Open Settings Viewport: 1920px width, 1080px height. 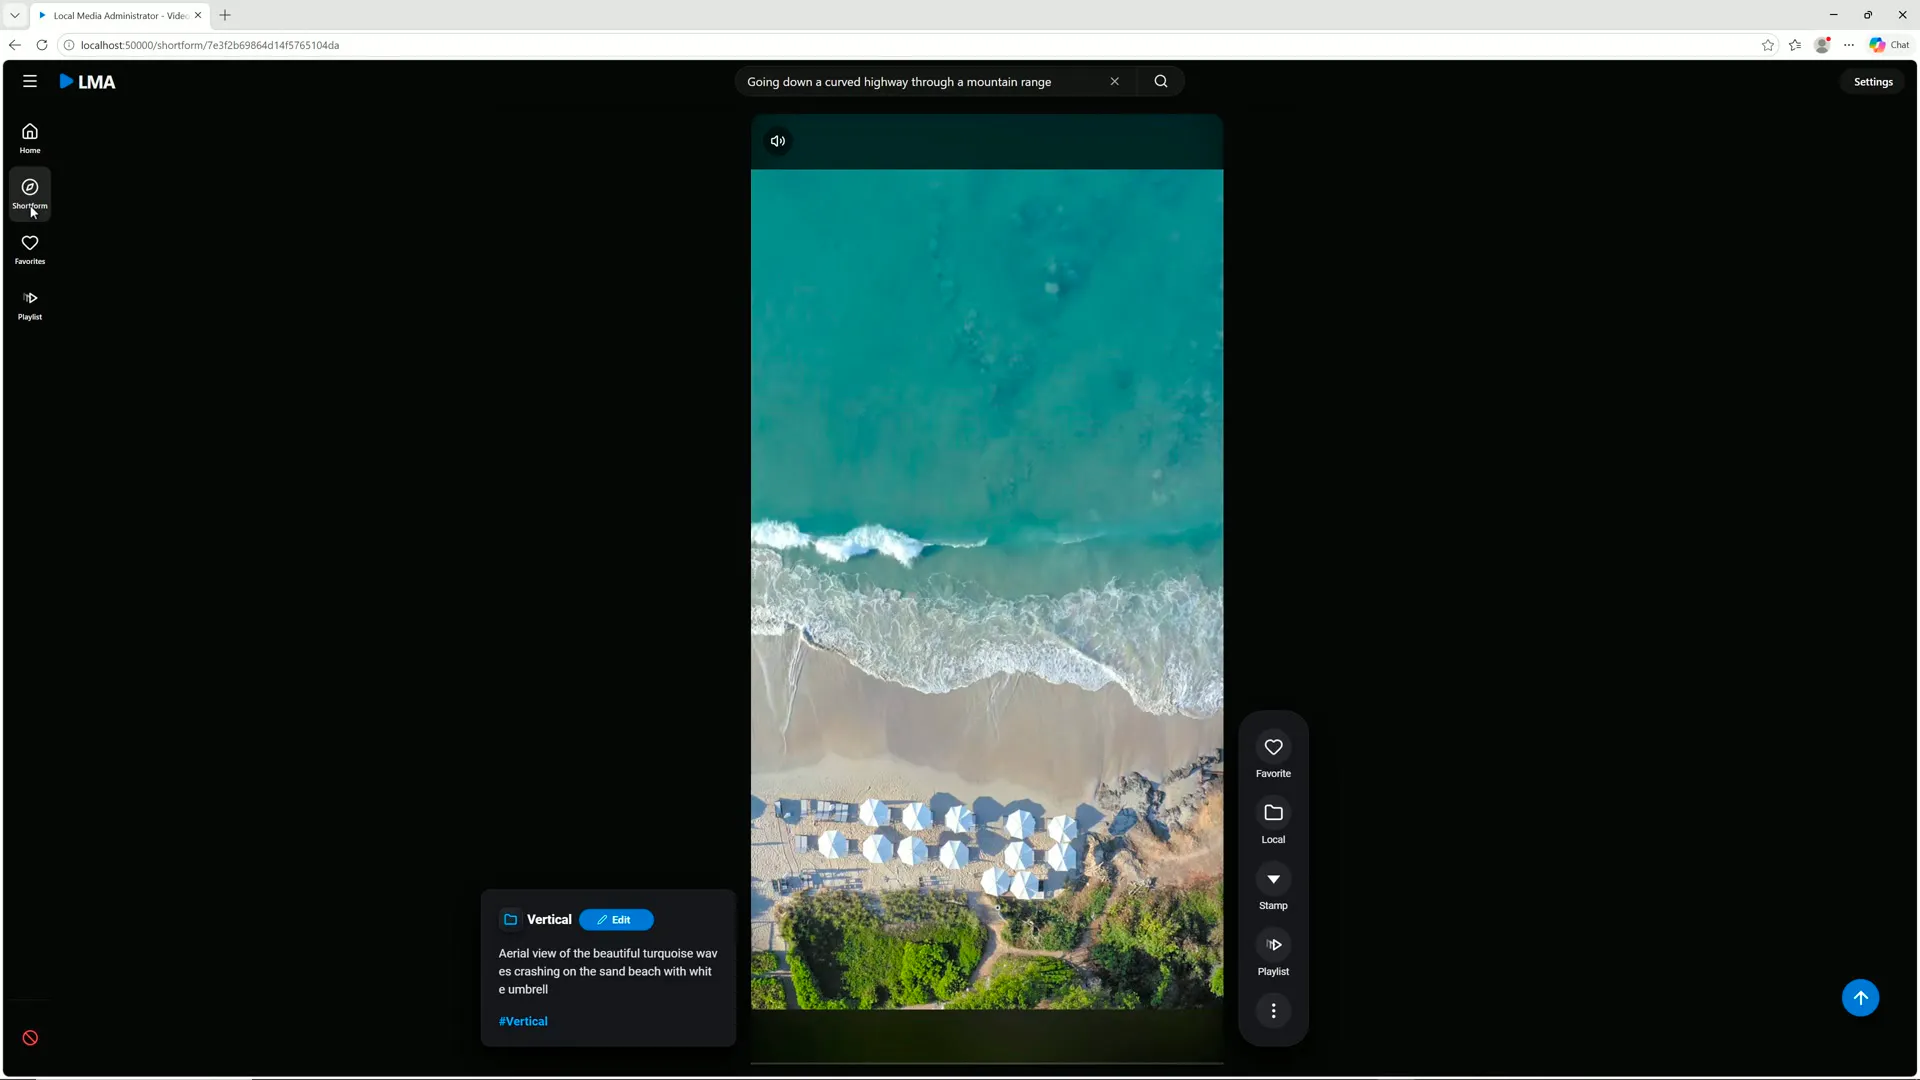point(1873,82)
